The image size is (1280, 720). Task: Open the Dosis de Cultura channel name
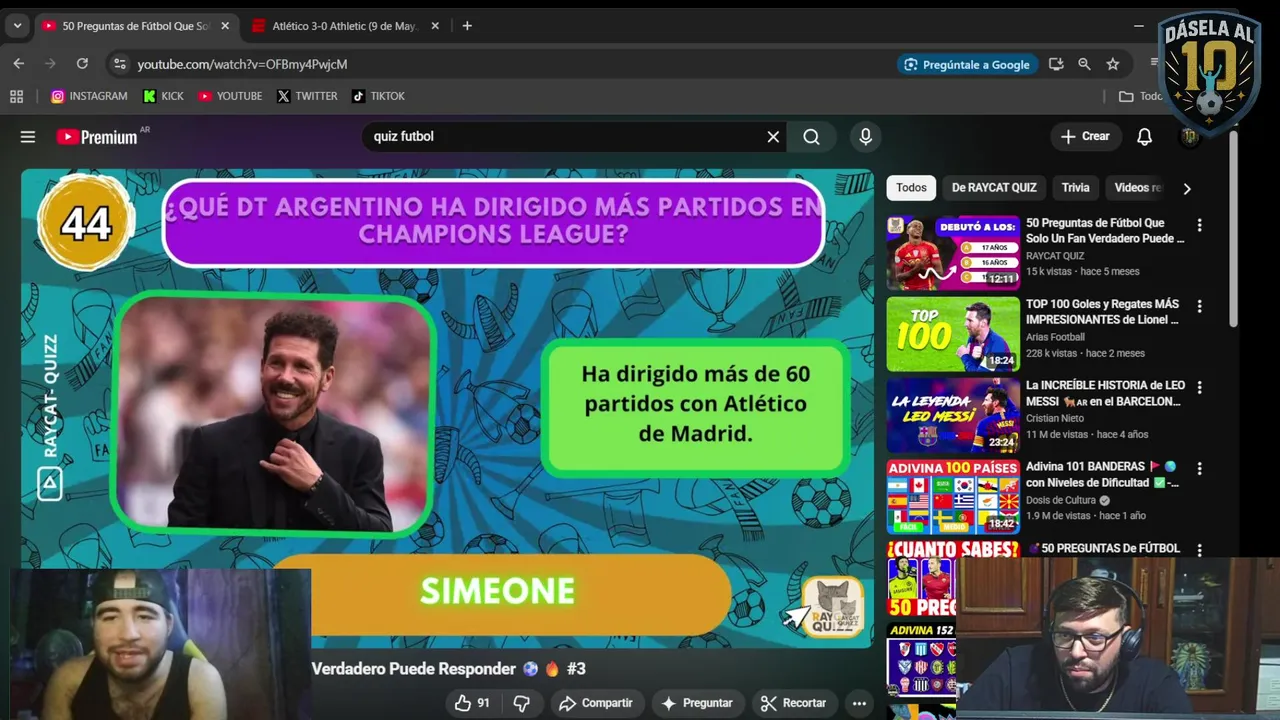1061,500
